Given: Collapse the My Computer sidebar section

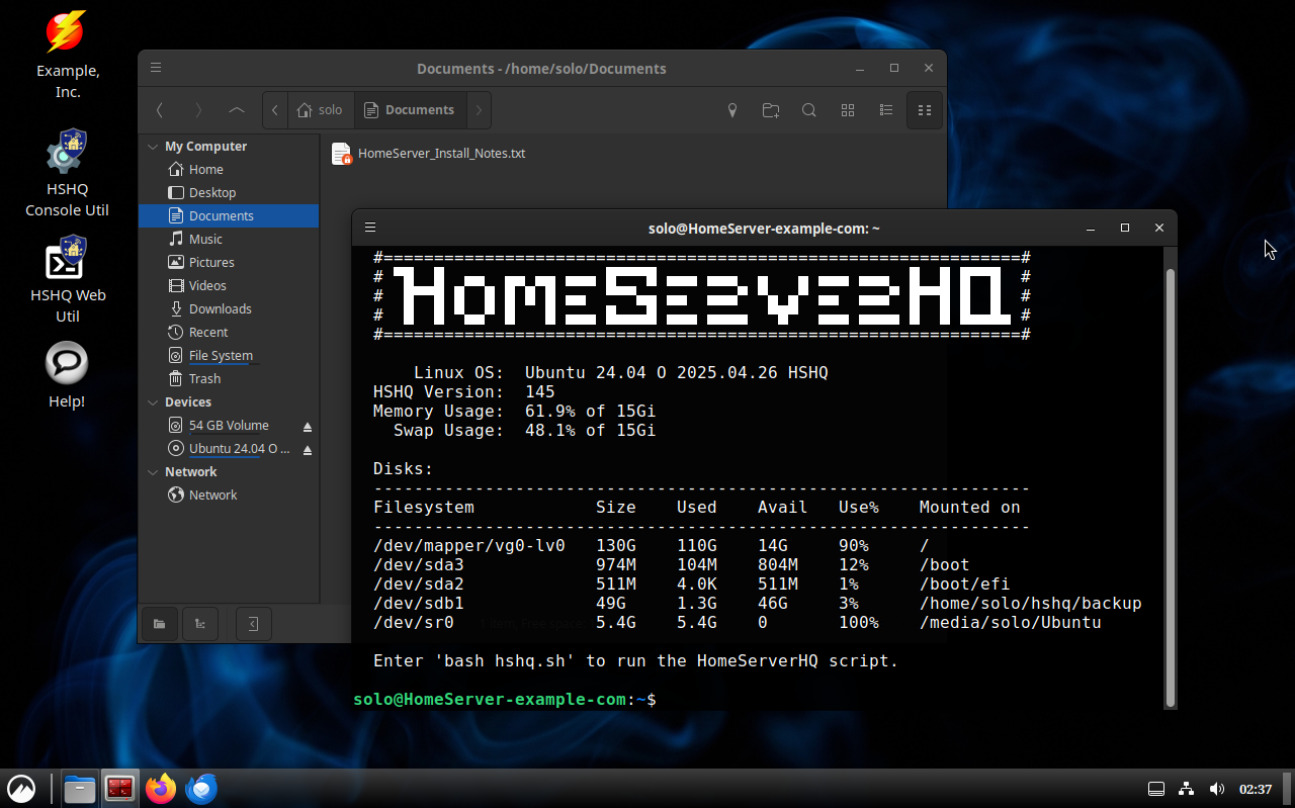Looking at the screenshot, I should click(x=153, y=147).
